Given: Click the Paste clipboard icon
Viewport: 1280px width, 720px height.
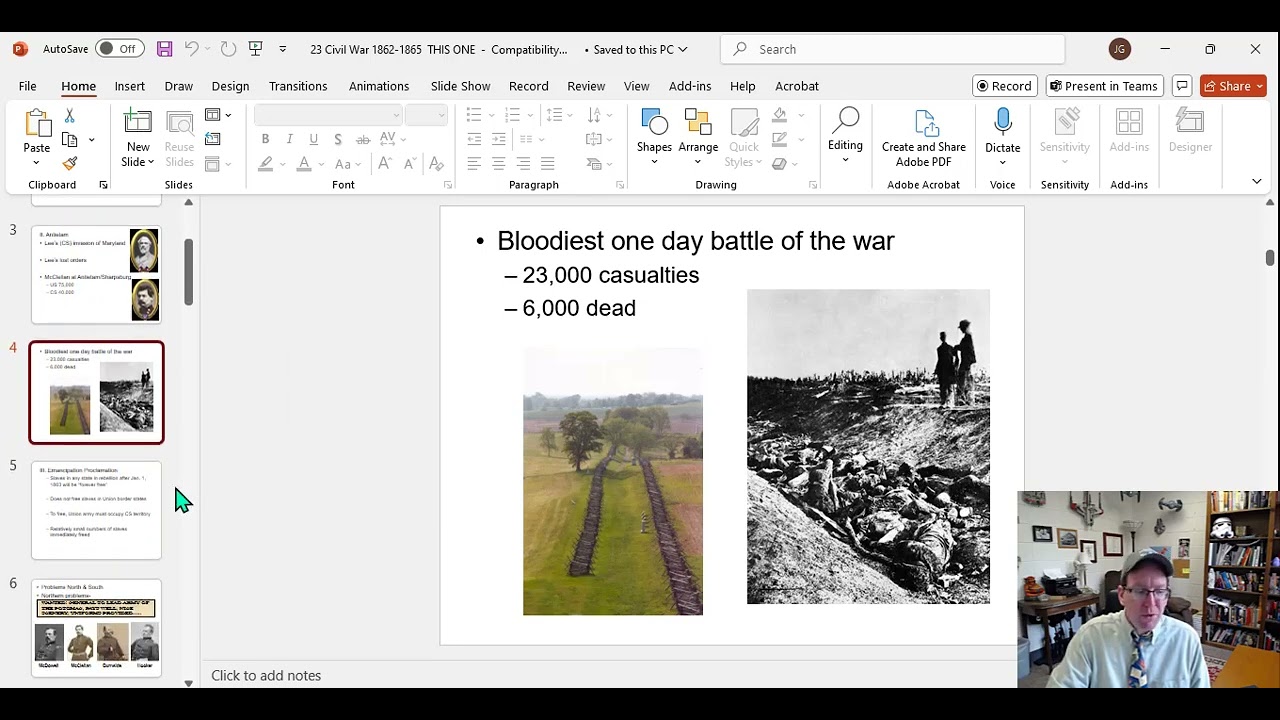Looking at the screenshot, I should (x=37, y=123).
